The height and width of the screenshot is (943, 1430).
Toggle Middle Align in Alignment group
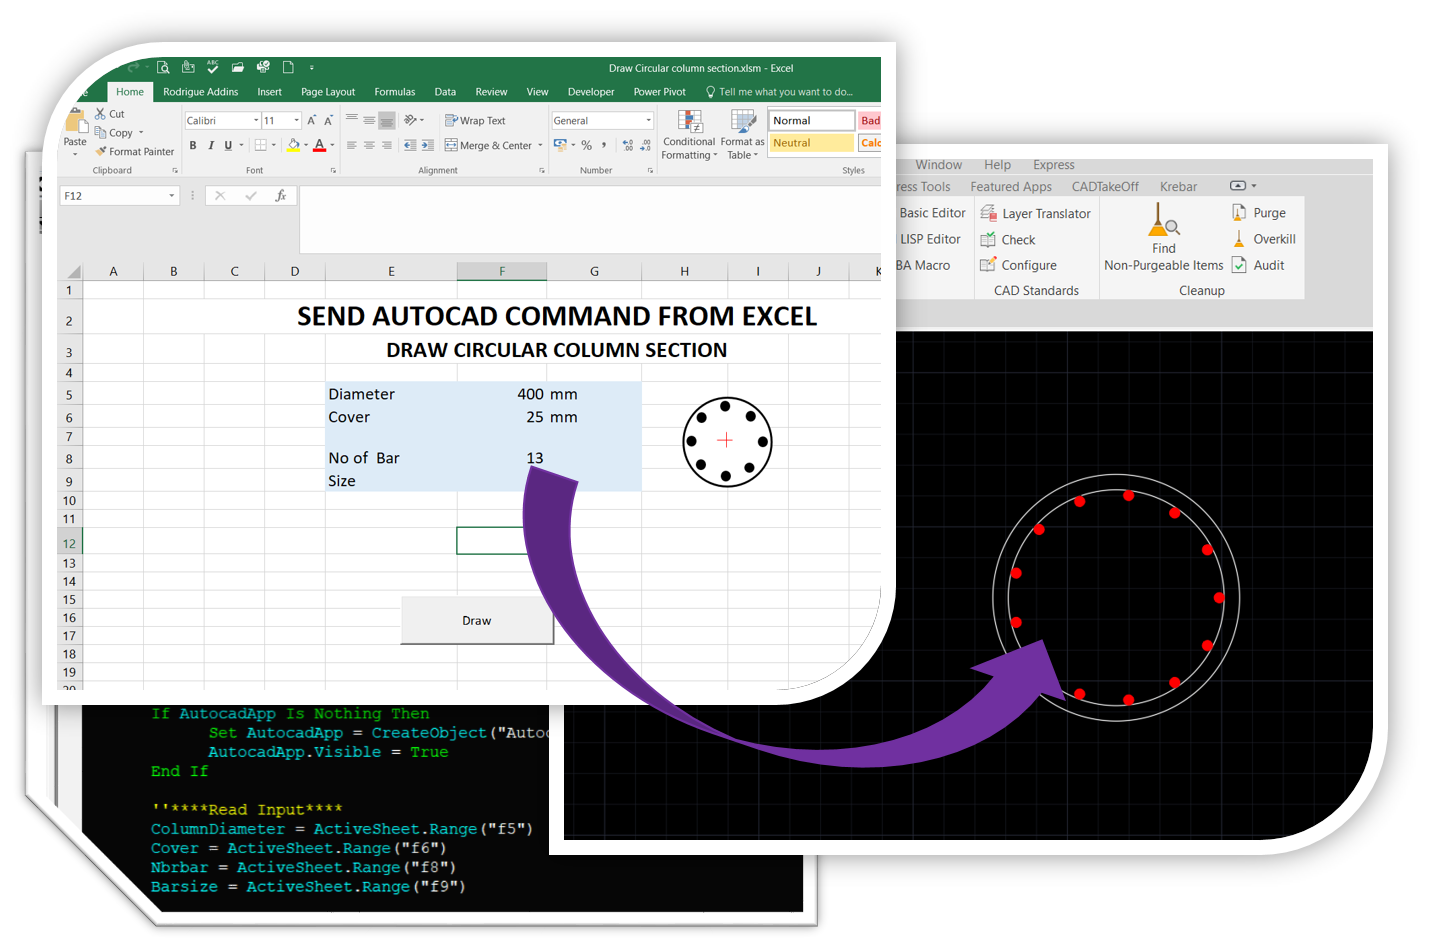(x=369, y=119)
